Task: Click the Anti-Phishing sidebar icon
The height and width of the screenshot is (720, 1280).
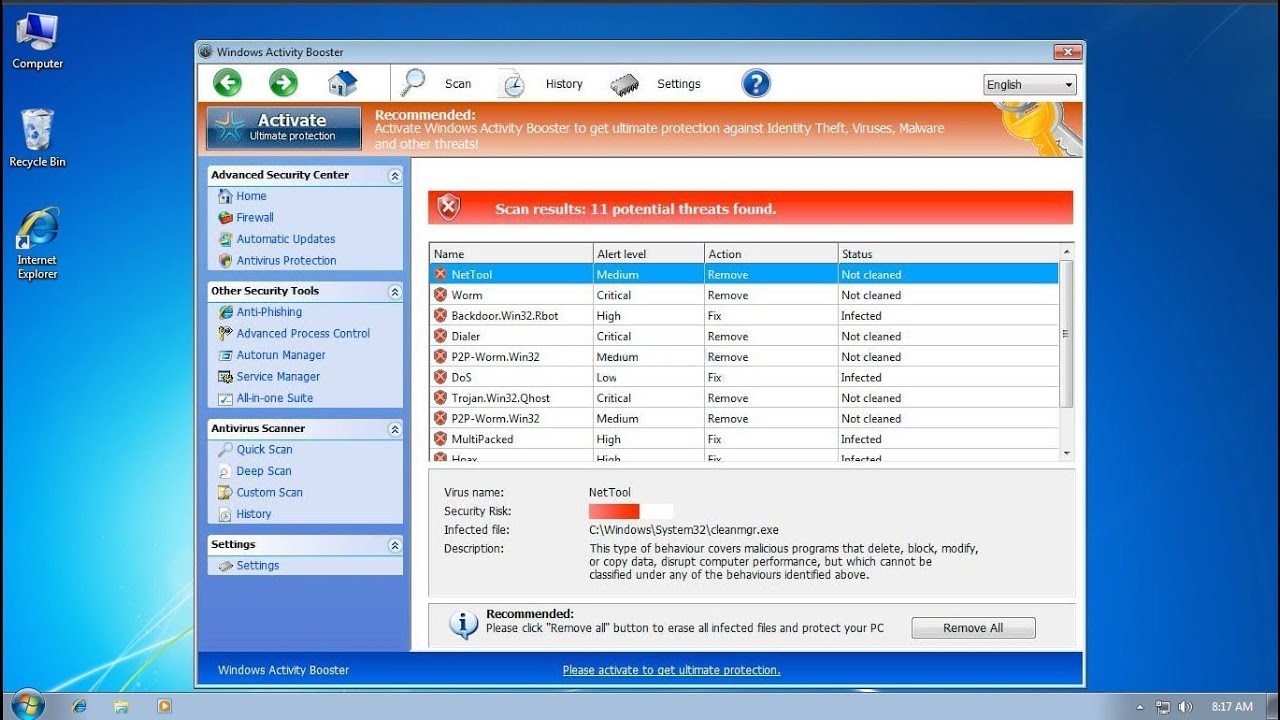Action: [x=225, y=312]
